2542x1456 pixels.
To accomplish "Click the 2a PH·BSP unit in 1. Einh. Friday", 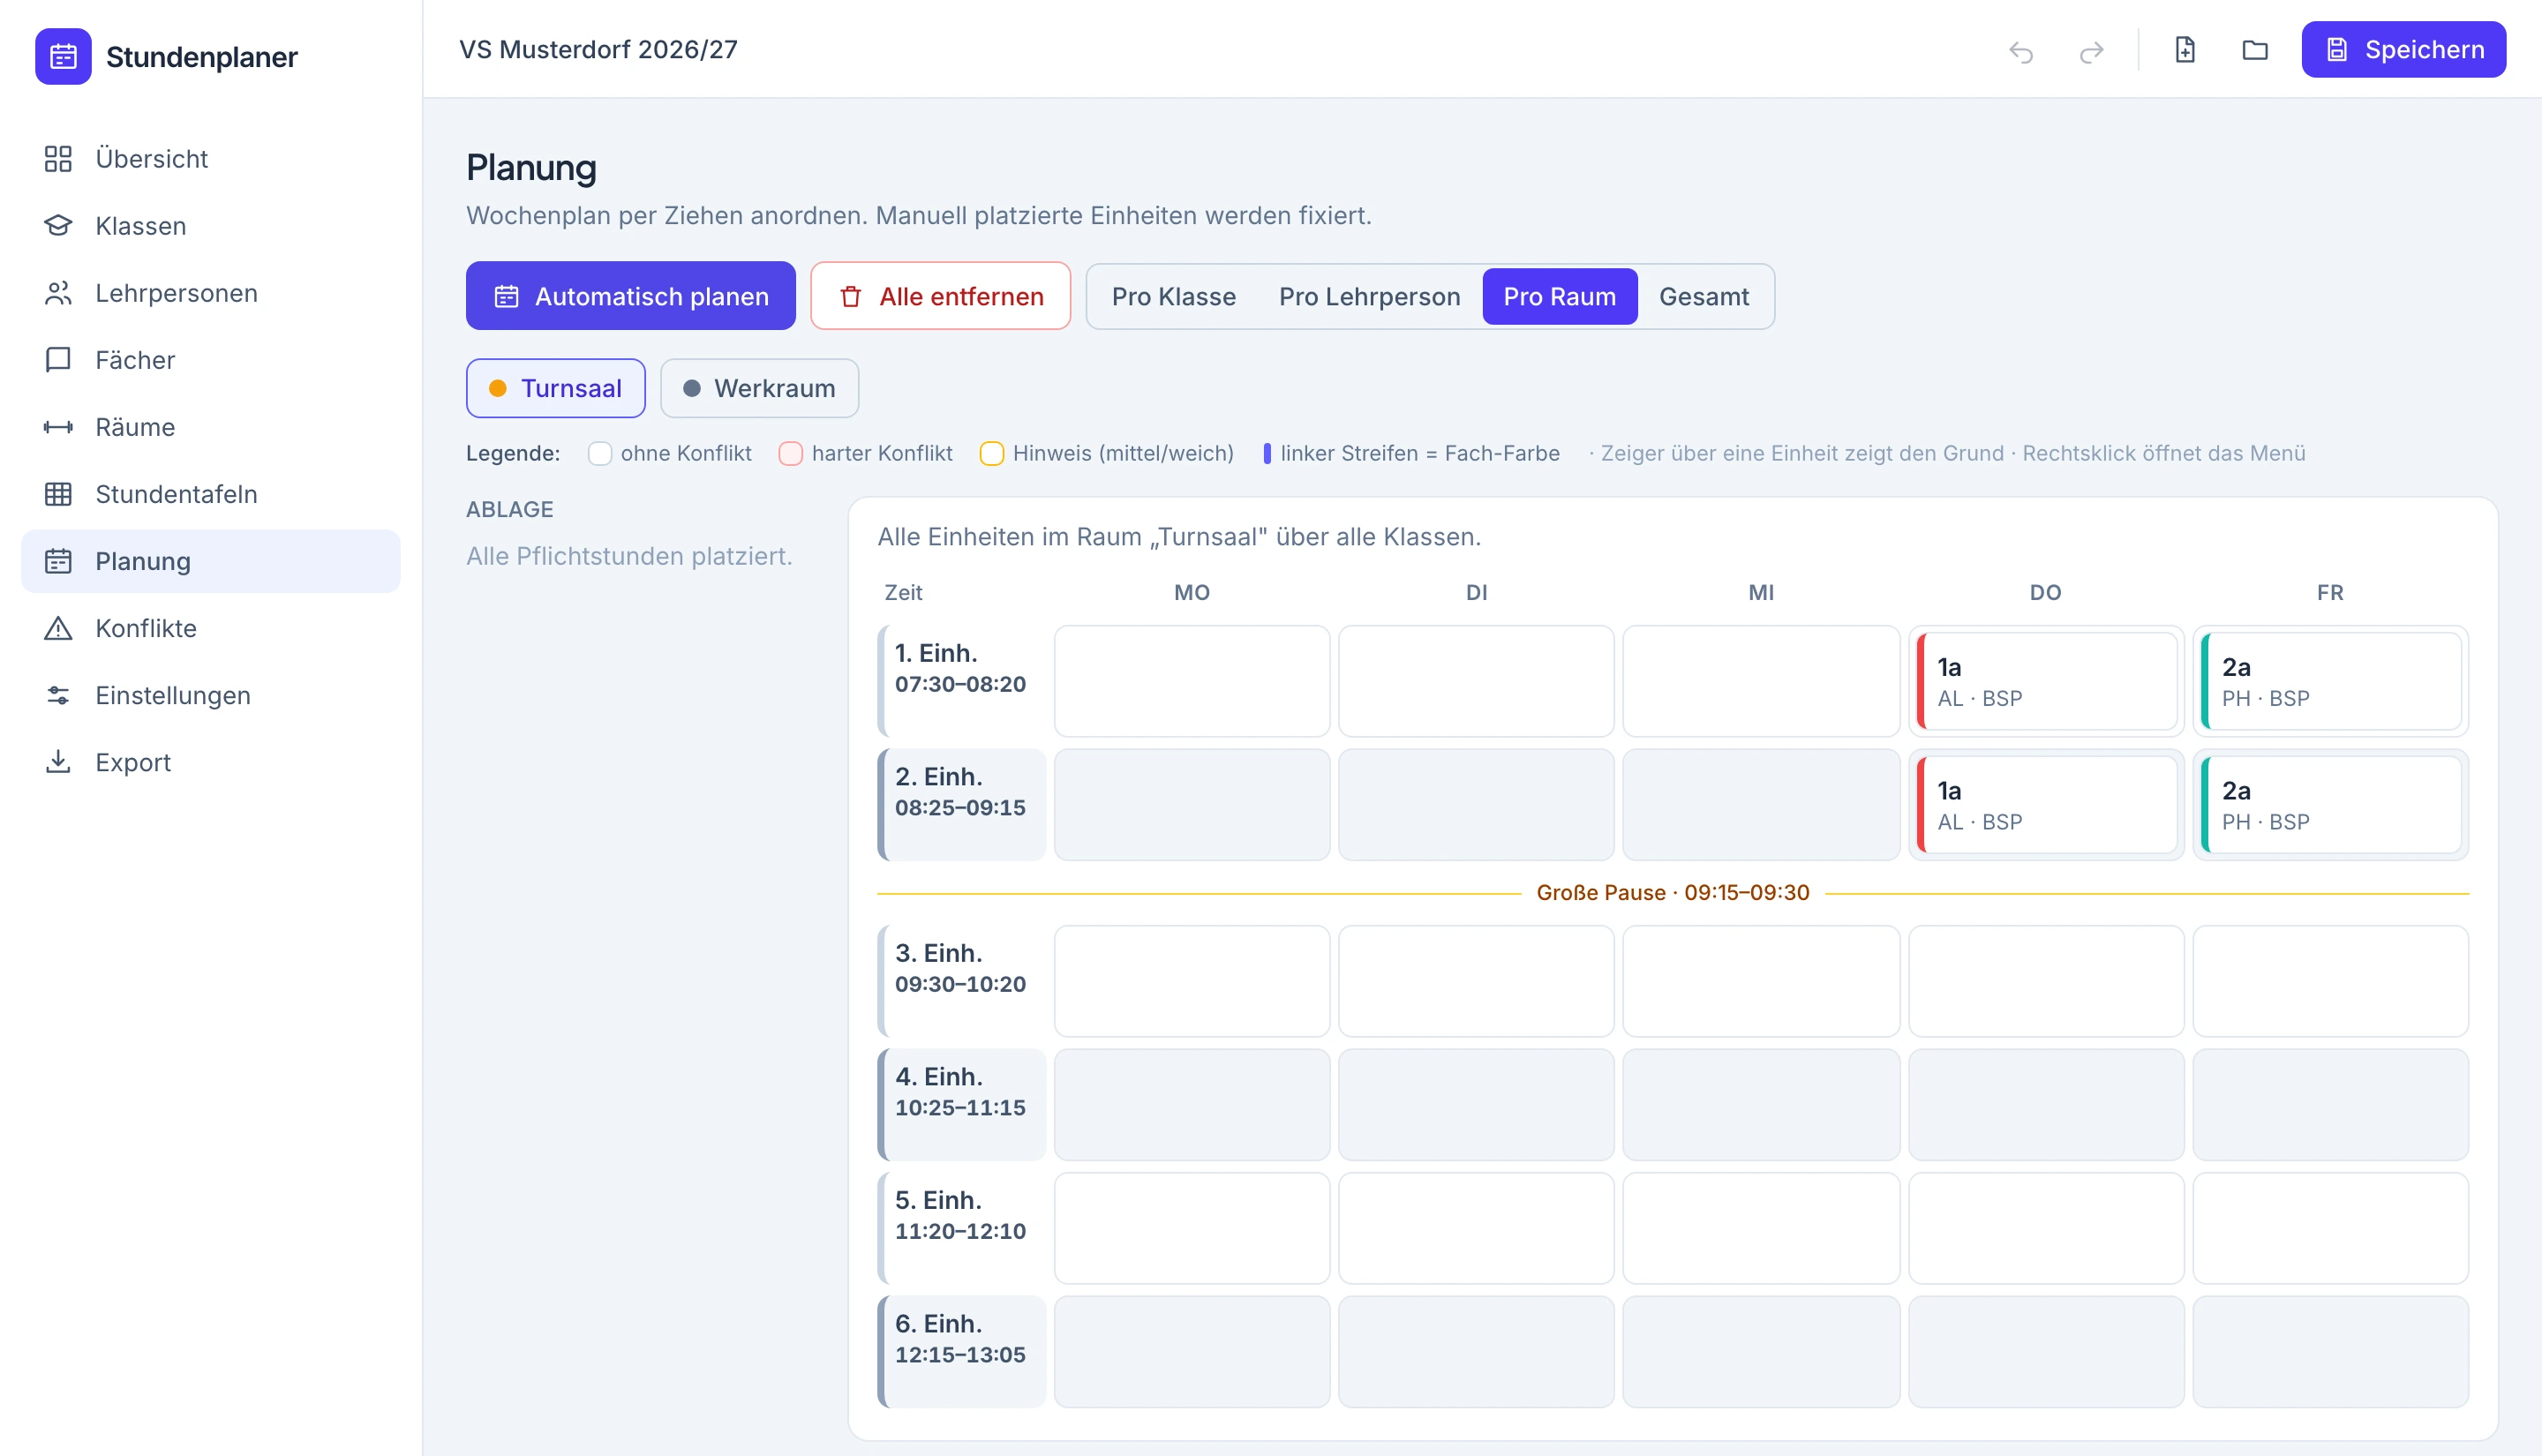I will [x=2330, y=682].
